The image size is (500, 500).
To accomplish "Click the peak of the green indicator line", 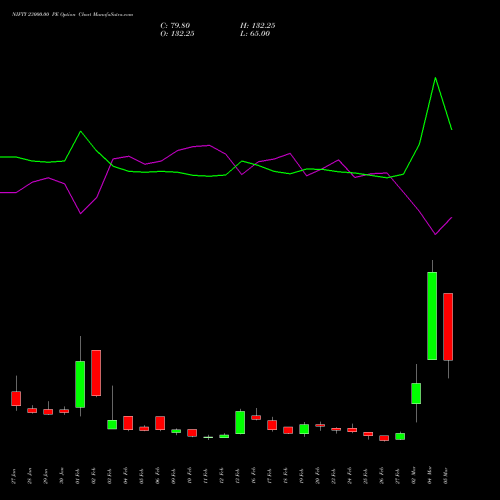I will [435, 78].
